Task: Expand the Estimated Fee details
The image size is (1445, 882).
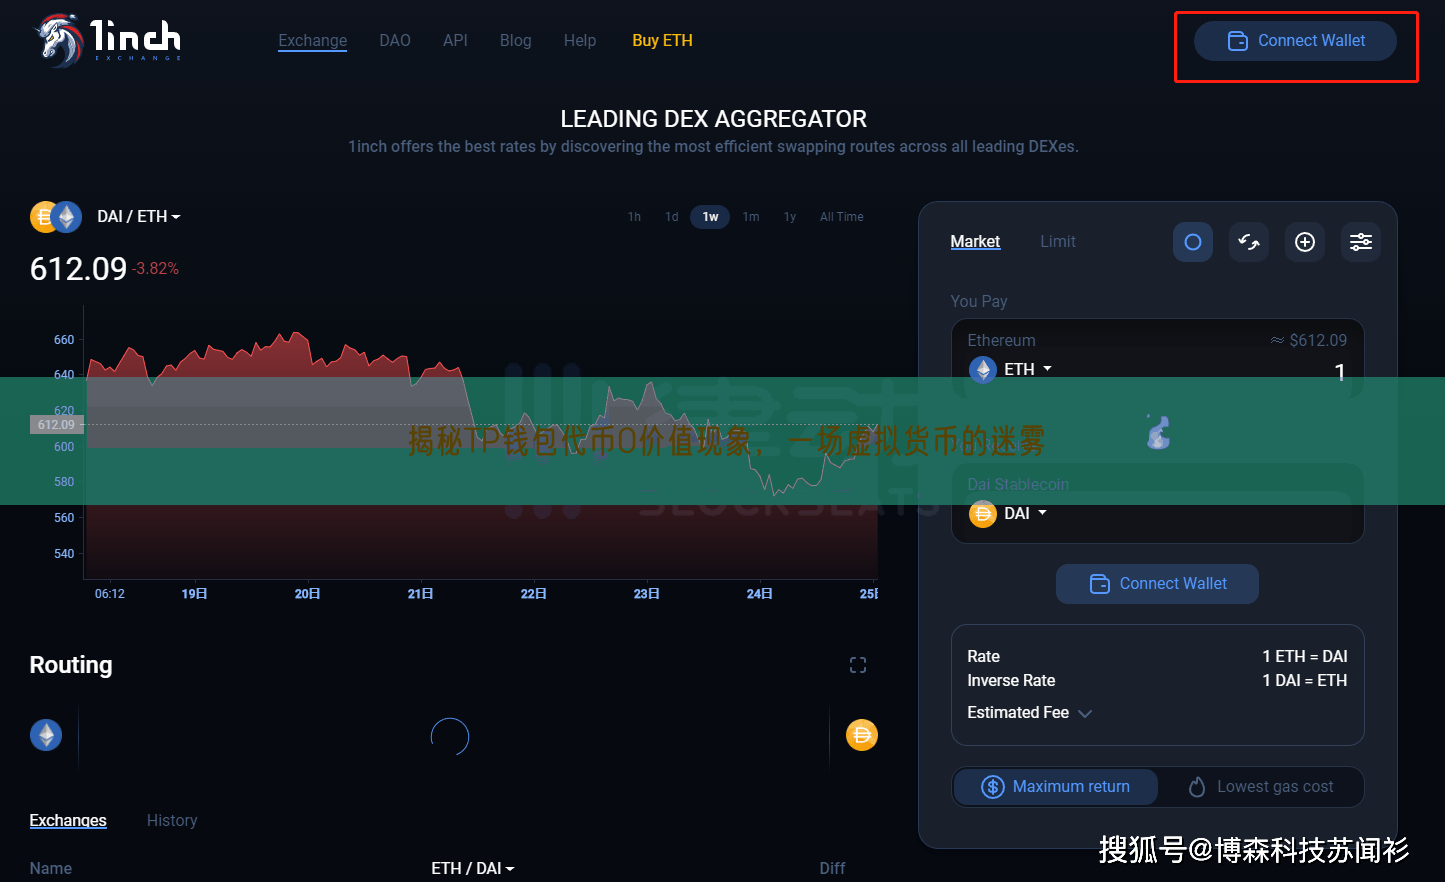Action: point(1030,713)
